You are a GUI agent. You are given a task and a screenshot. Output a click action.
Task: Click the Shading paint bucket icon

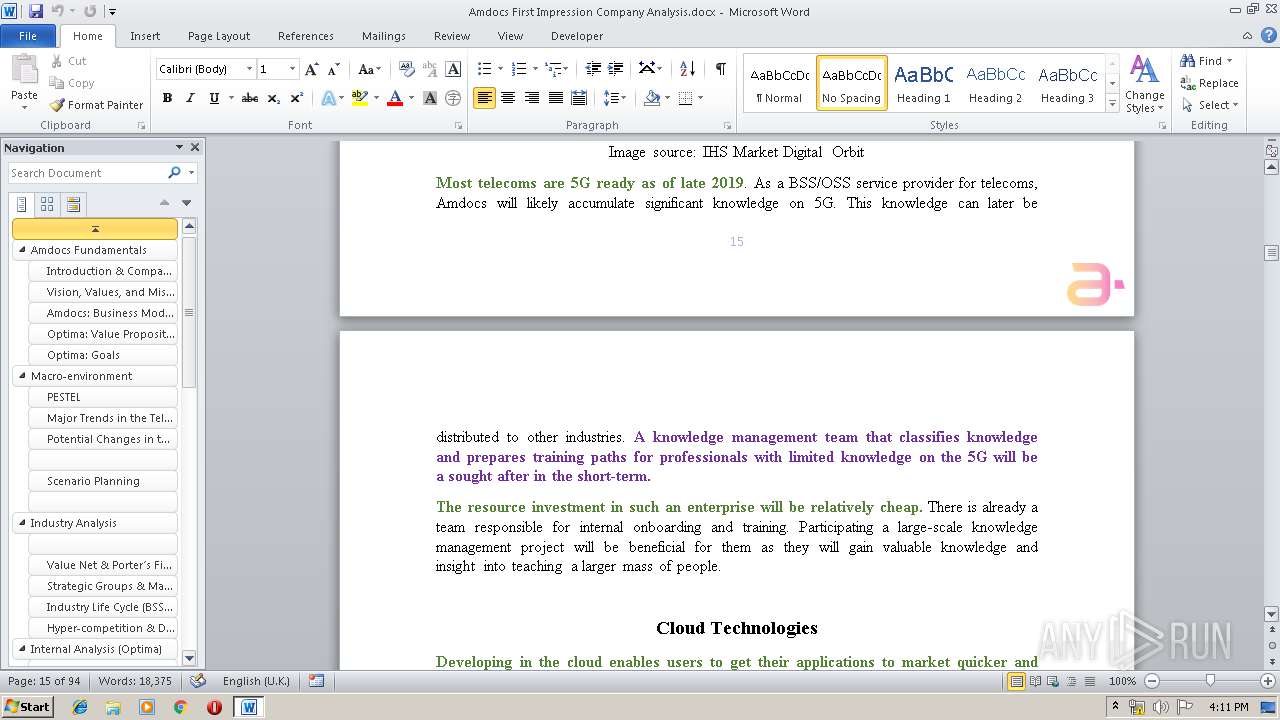(652, 98)
